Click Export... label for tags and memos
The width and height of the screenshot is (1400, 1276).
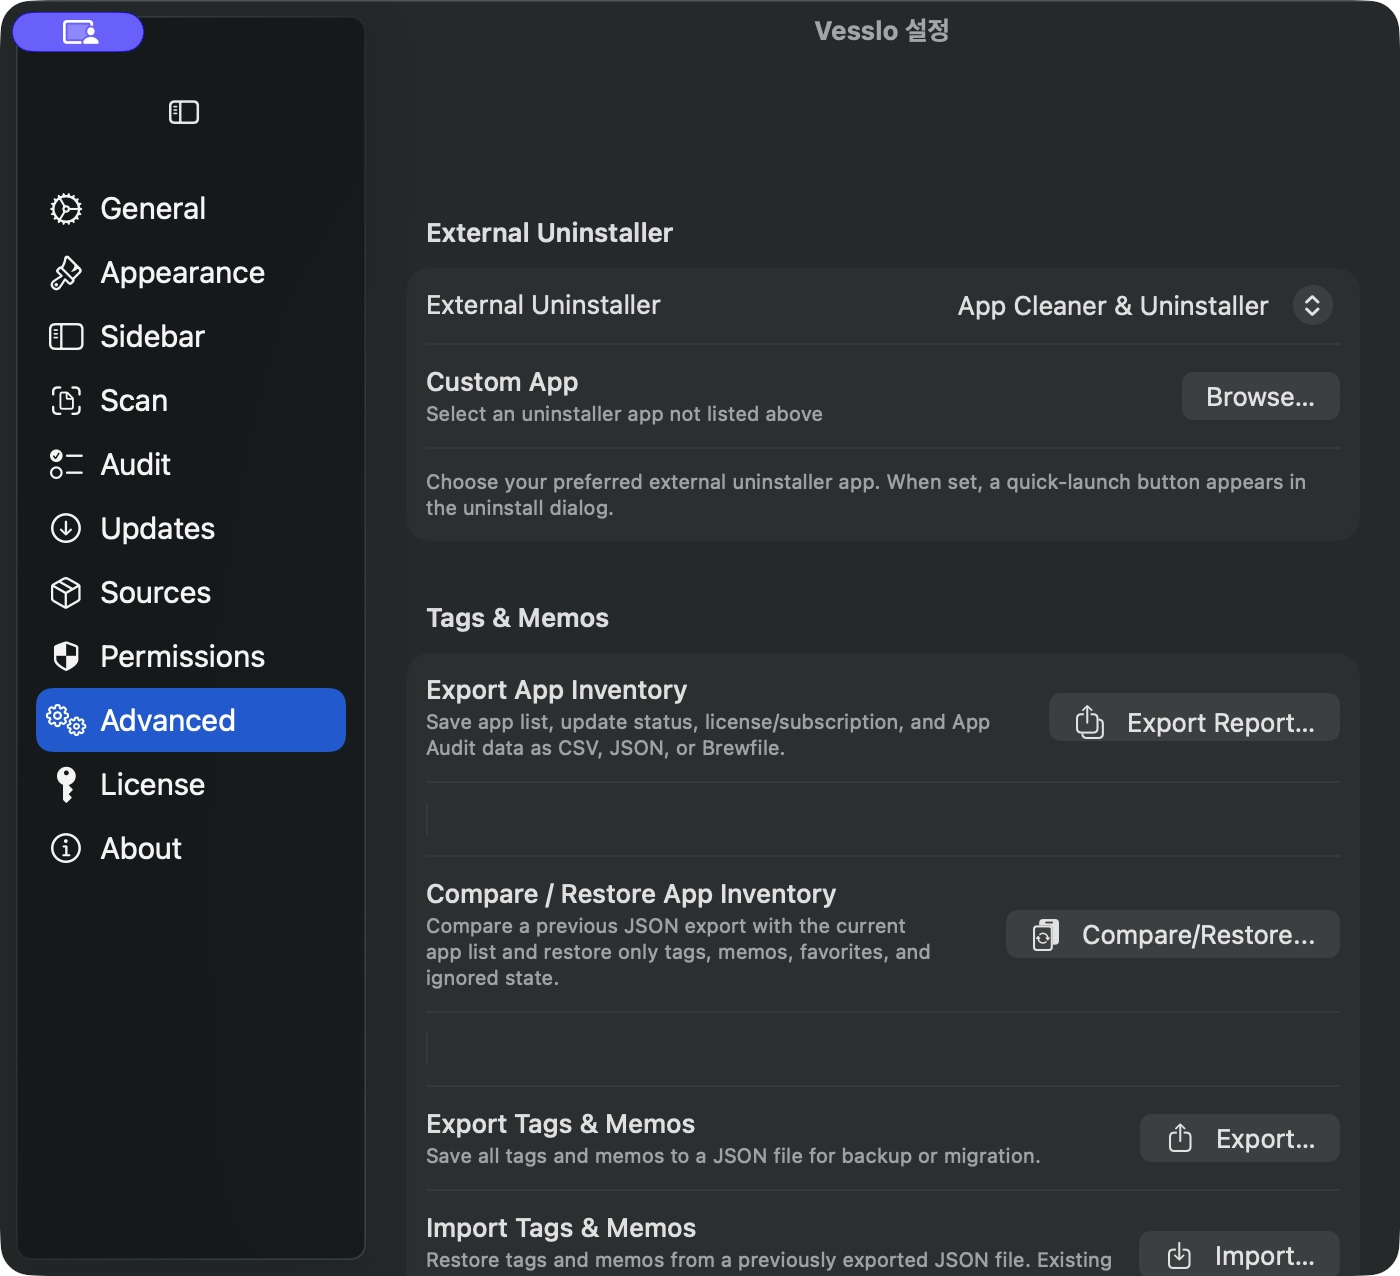pyautogui.click(x=1265, y=1139)
